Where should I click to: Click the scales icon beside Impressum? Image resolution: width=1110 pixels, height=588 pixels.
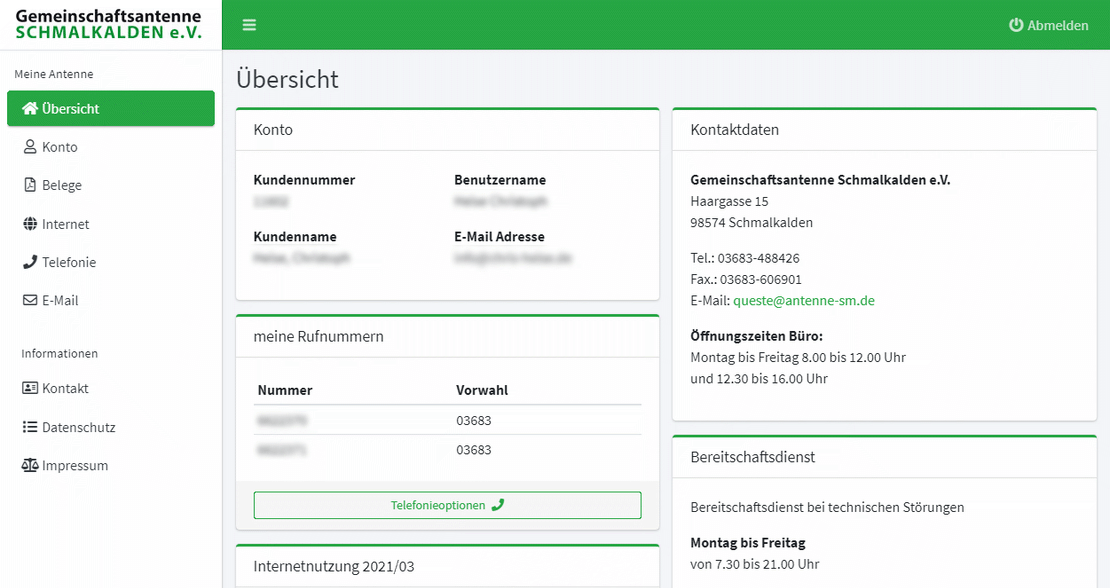(x=30, y=465)
